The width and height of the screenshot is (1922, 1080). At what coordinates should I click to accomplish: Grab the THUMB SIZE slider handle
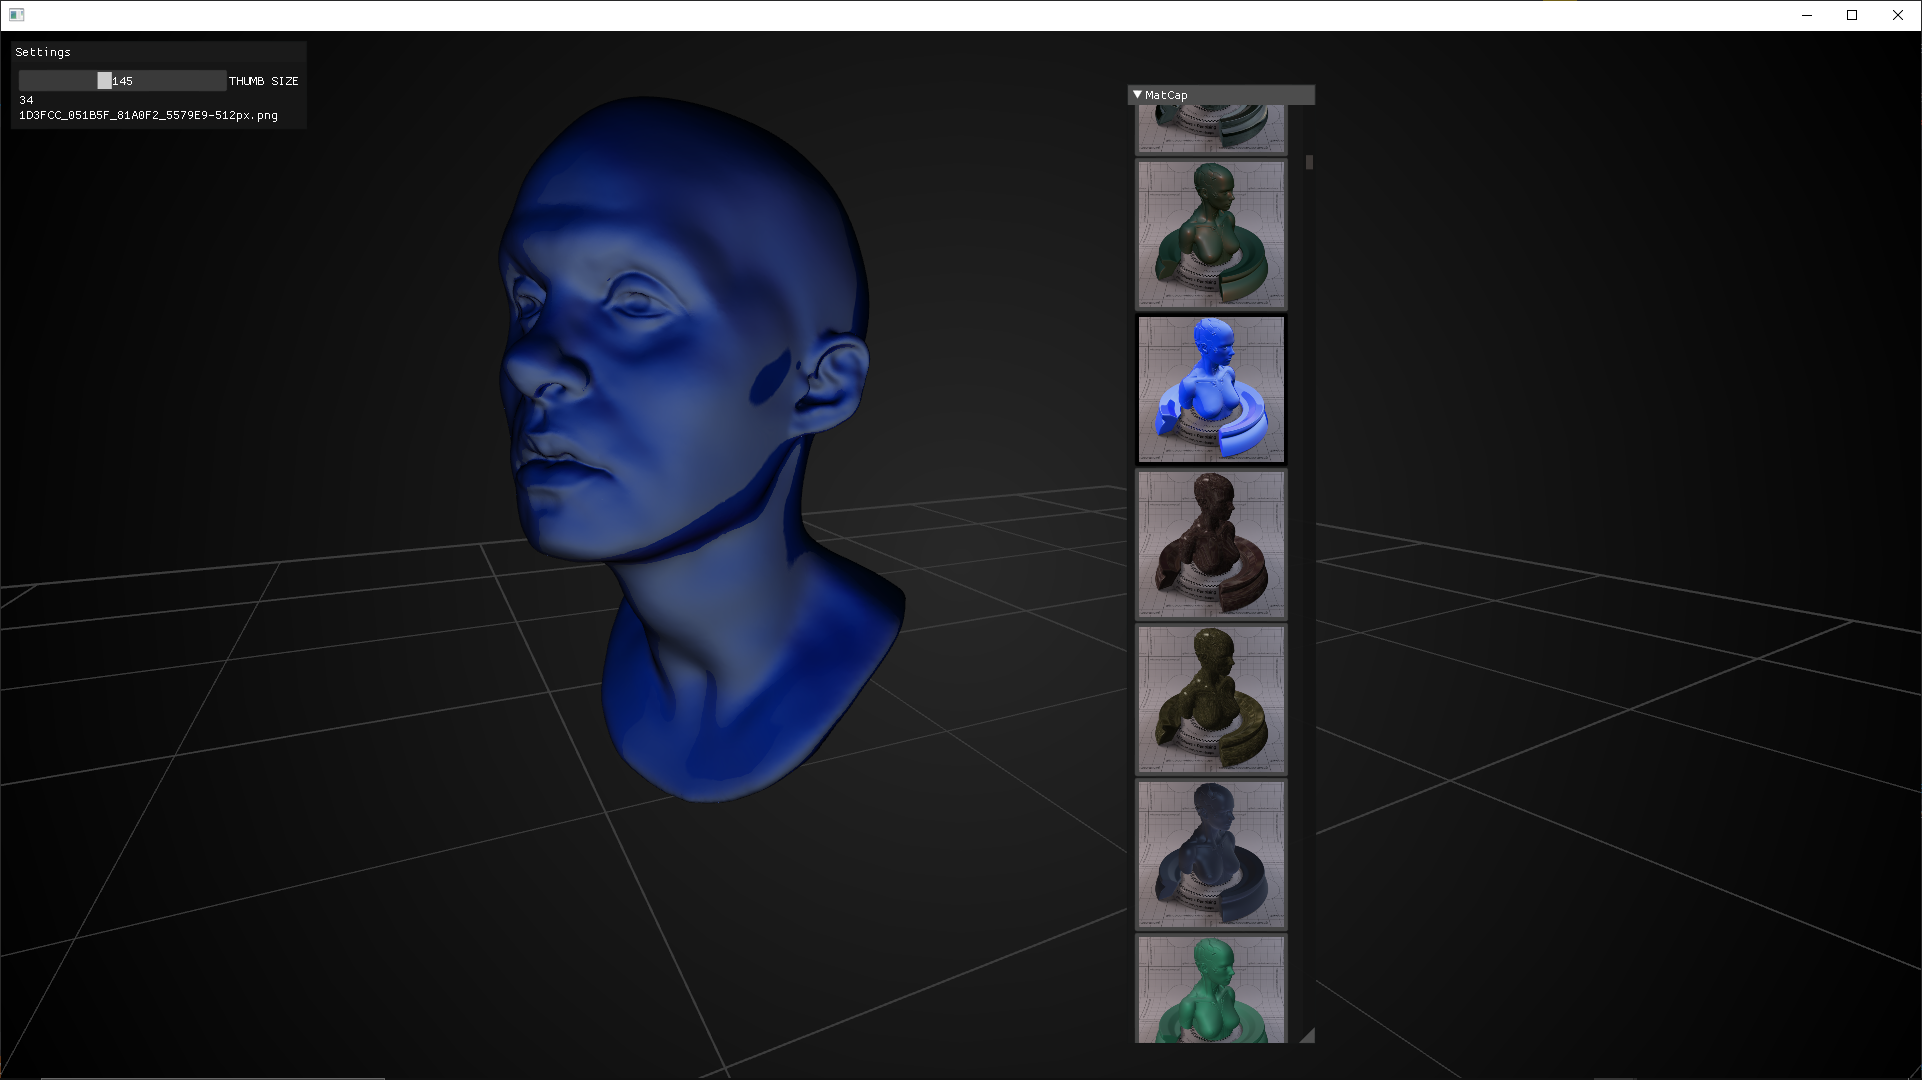(104, 81)
